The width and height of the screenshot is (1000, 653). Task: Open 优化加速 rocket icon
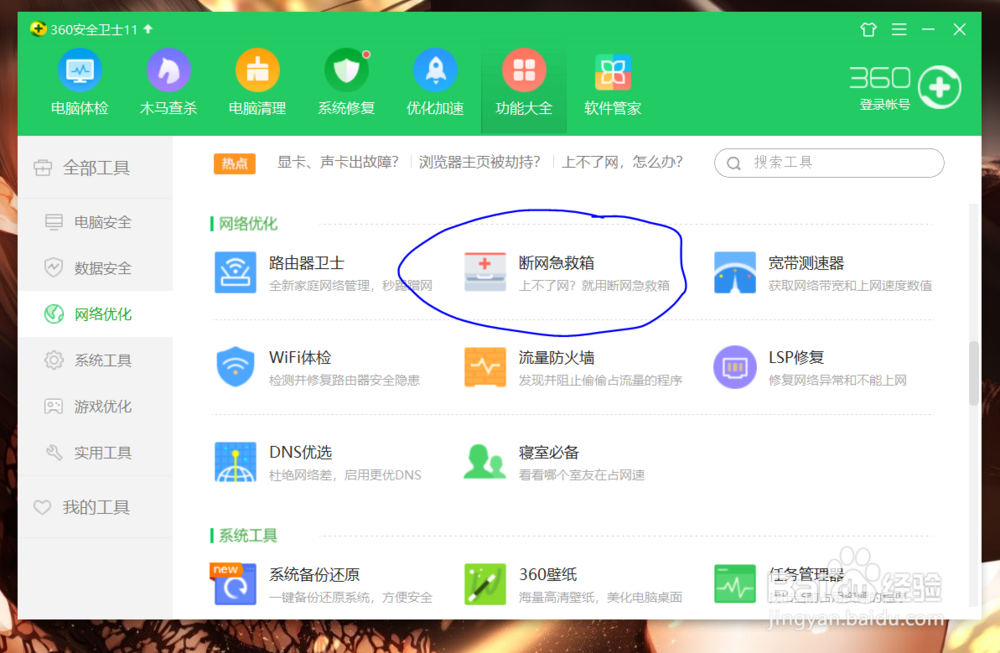click(435, 70)
